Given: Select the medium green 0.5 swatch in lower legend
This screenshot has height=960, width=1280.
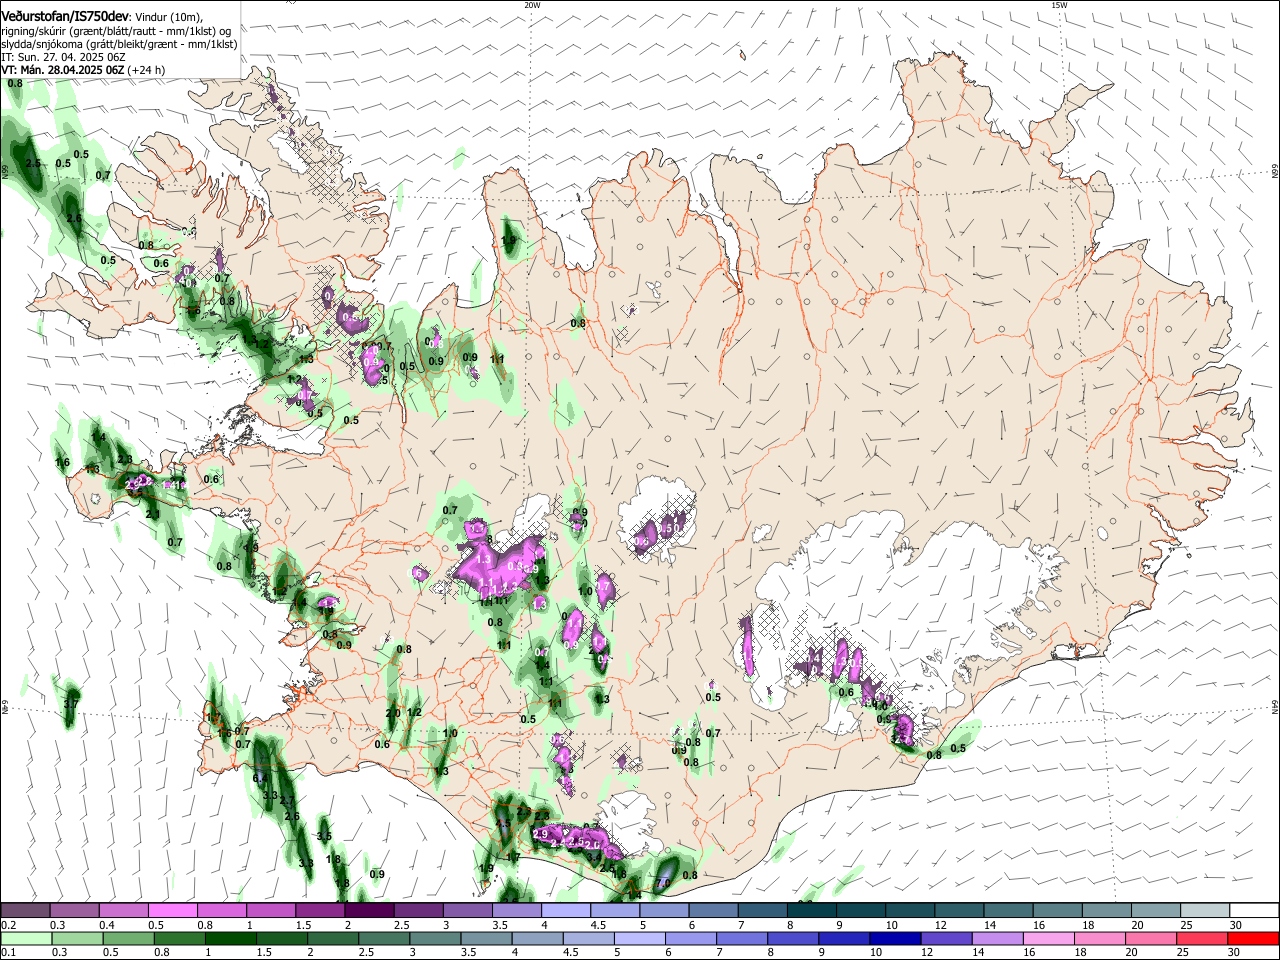Looking at the screenshot, I should coord(128,939).
